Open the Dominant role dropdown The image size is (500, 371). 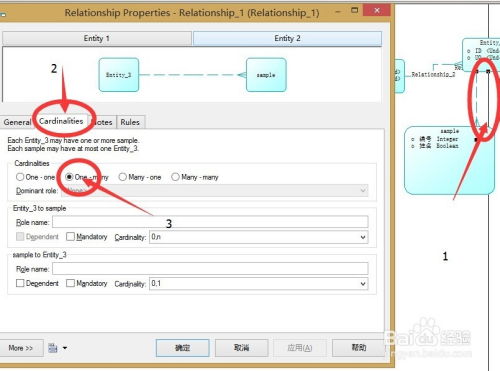pos(214,191)
